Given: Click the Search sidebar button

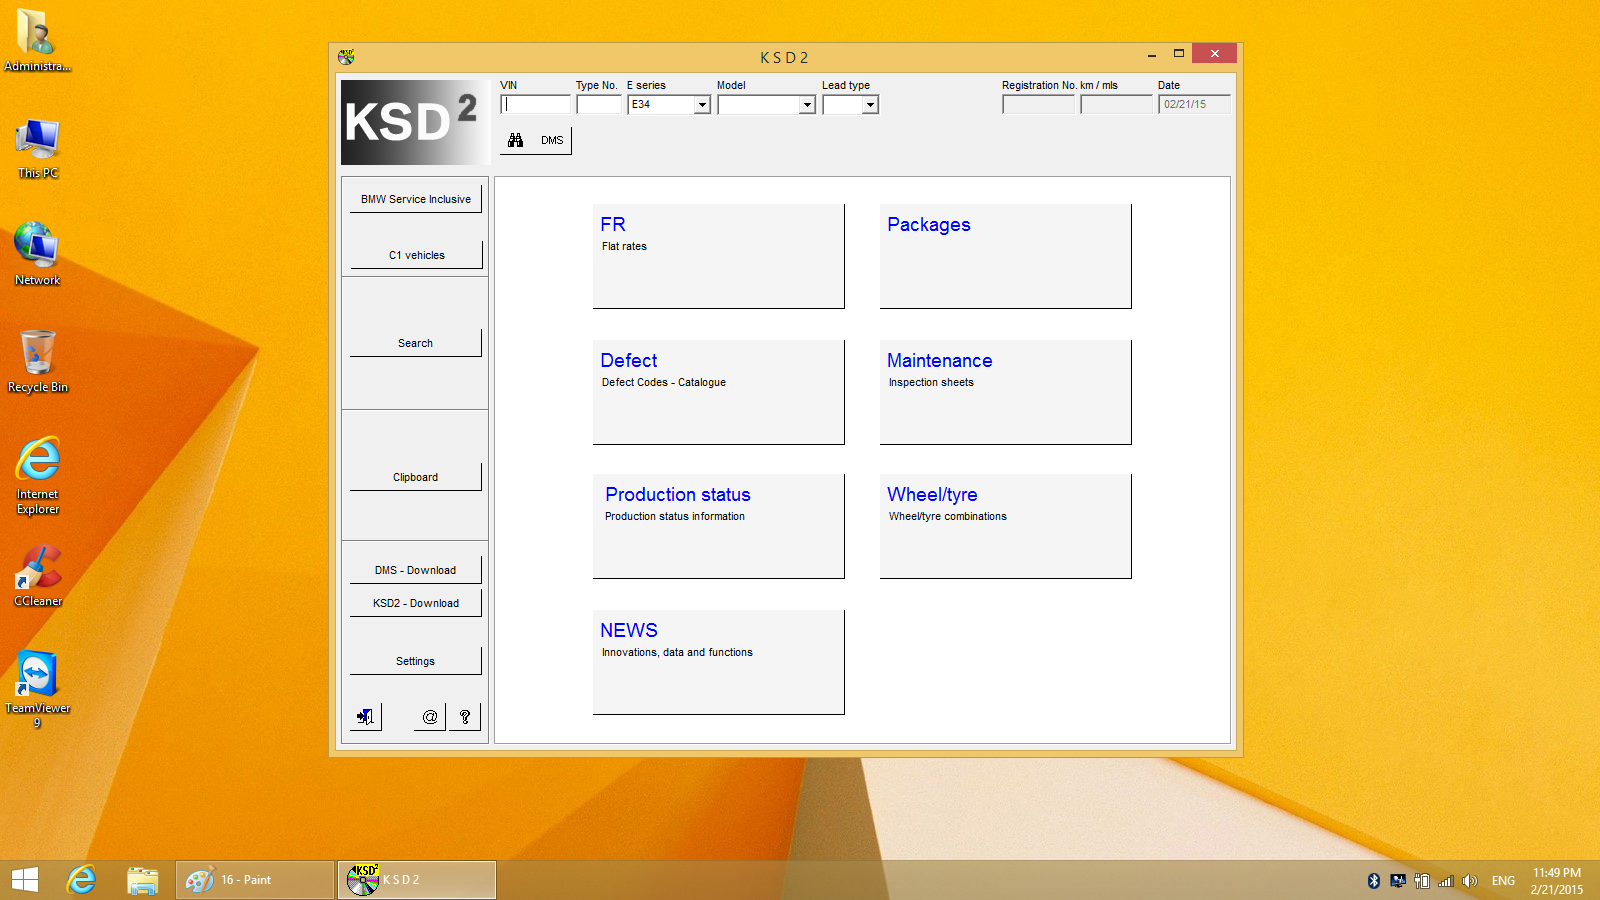Looking at the screenshot, I should coord(416,343).
